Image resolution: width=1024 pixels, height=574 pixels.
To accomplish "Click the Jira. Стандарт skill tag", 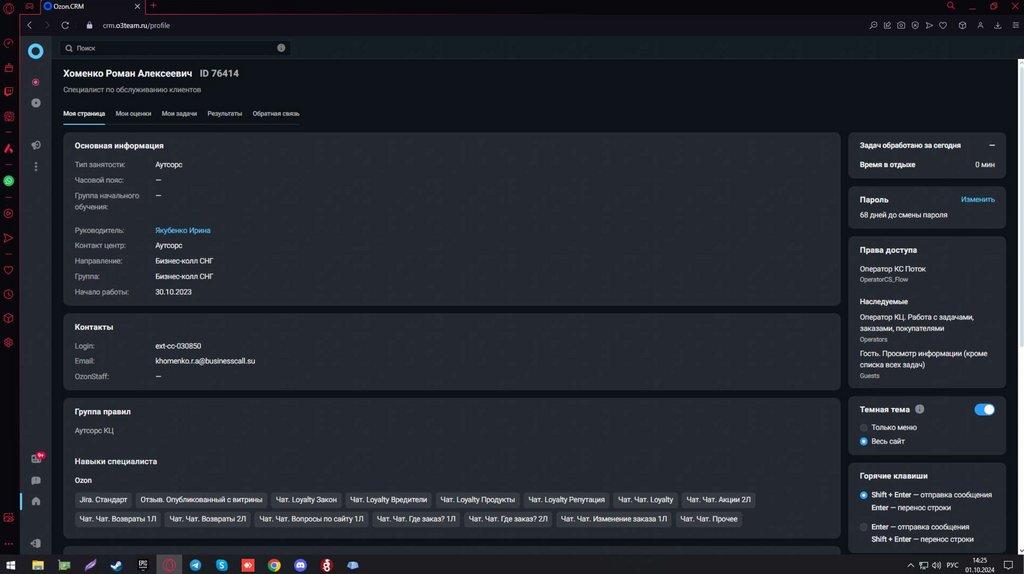I will pos(103,500).
